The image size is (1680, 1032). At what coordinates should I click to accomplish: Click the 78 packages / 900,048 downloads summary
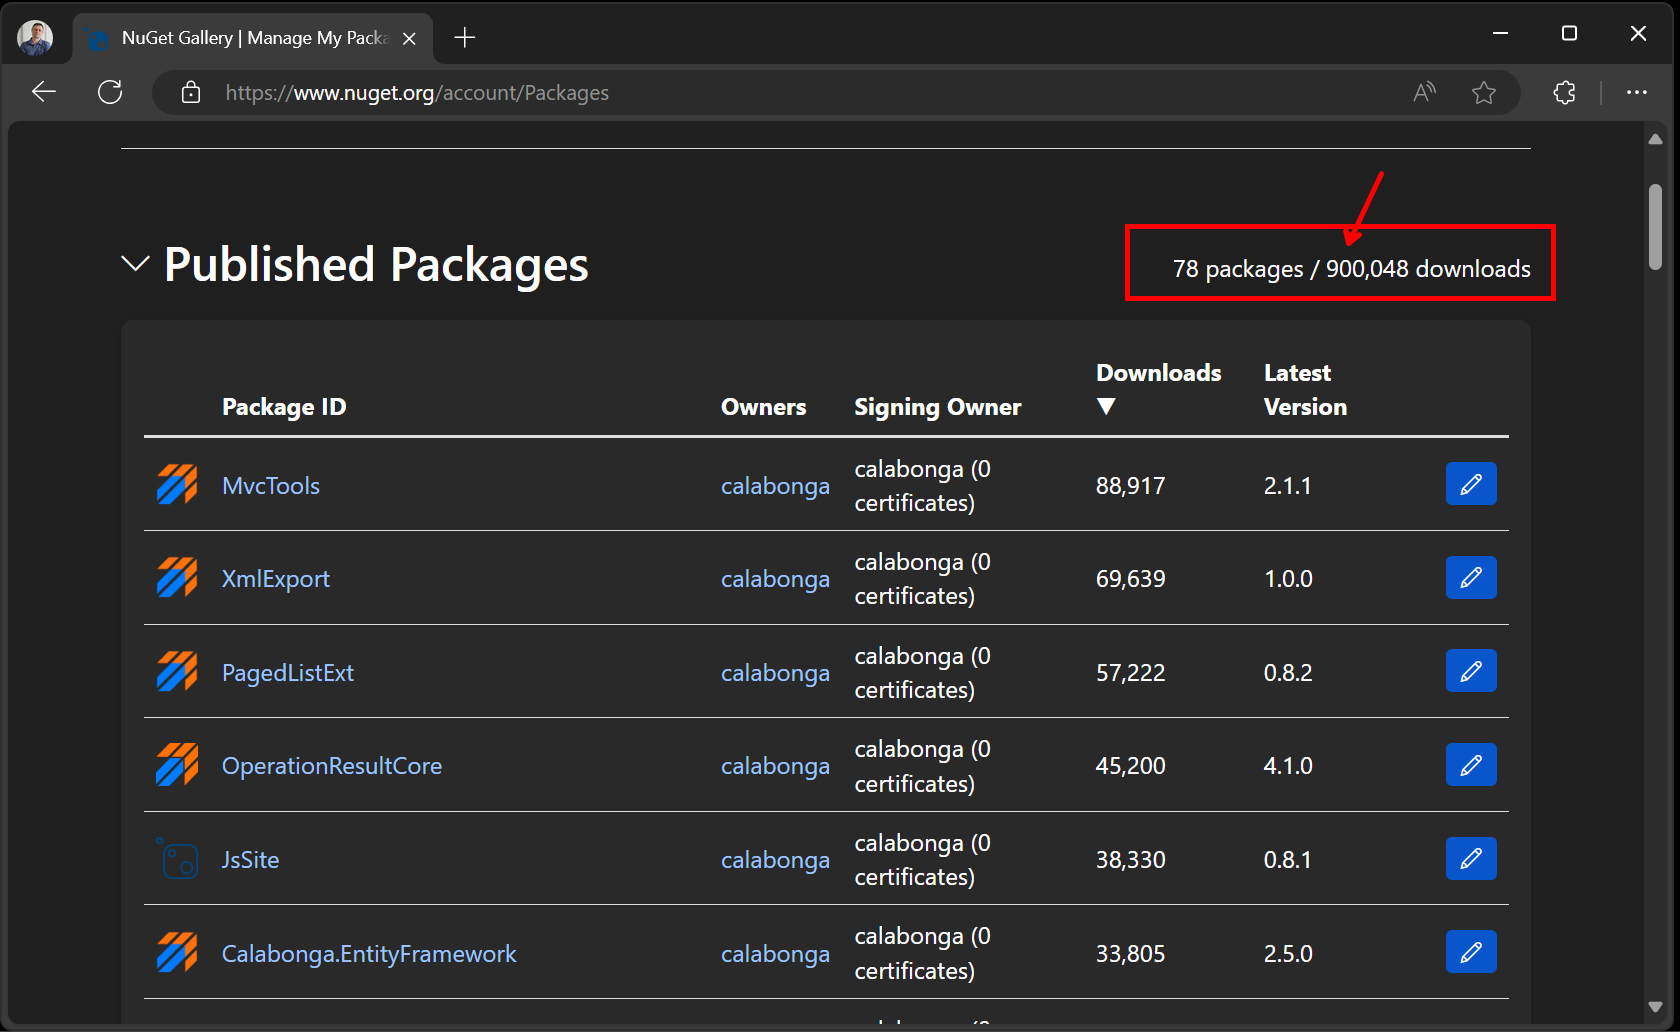[1351, 269]
